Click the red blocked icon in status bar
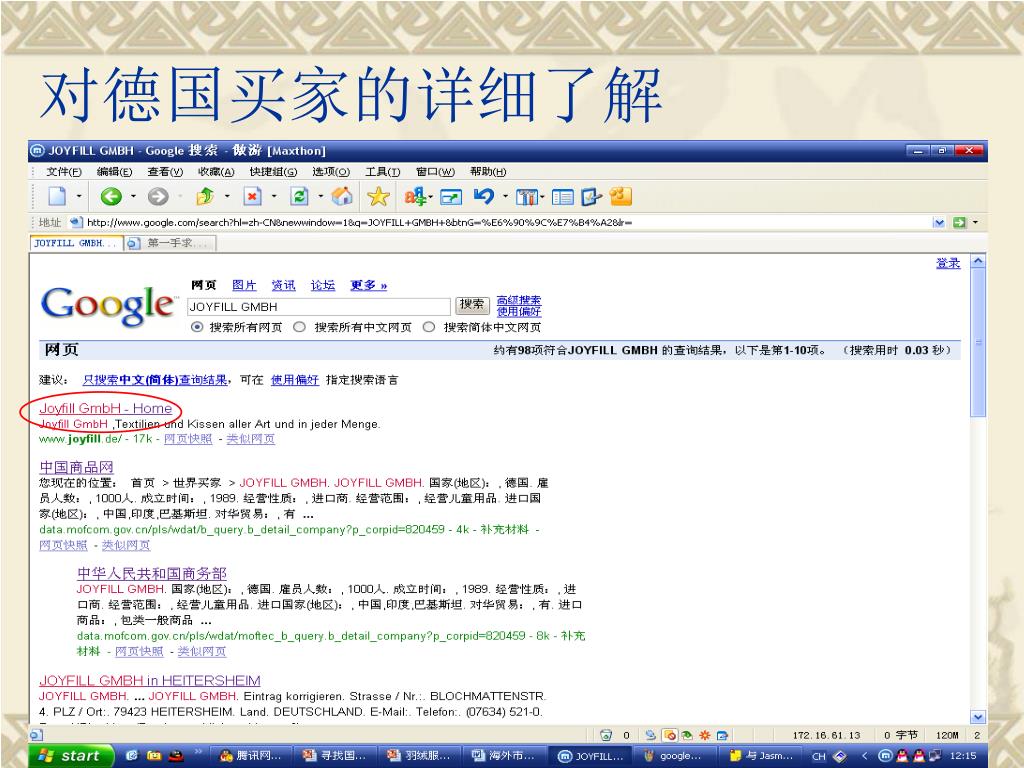This screenshot has height=768, width=1024. 669,735
